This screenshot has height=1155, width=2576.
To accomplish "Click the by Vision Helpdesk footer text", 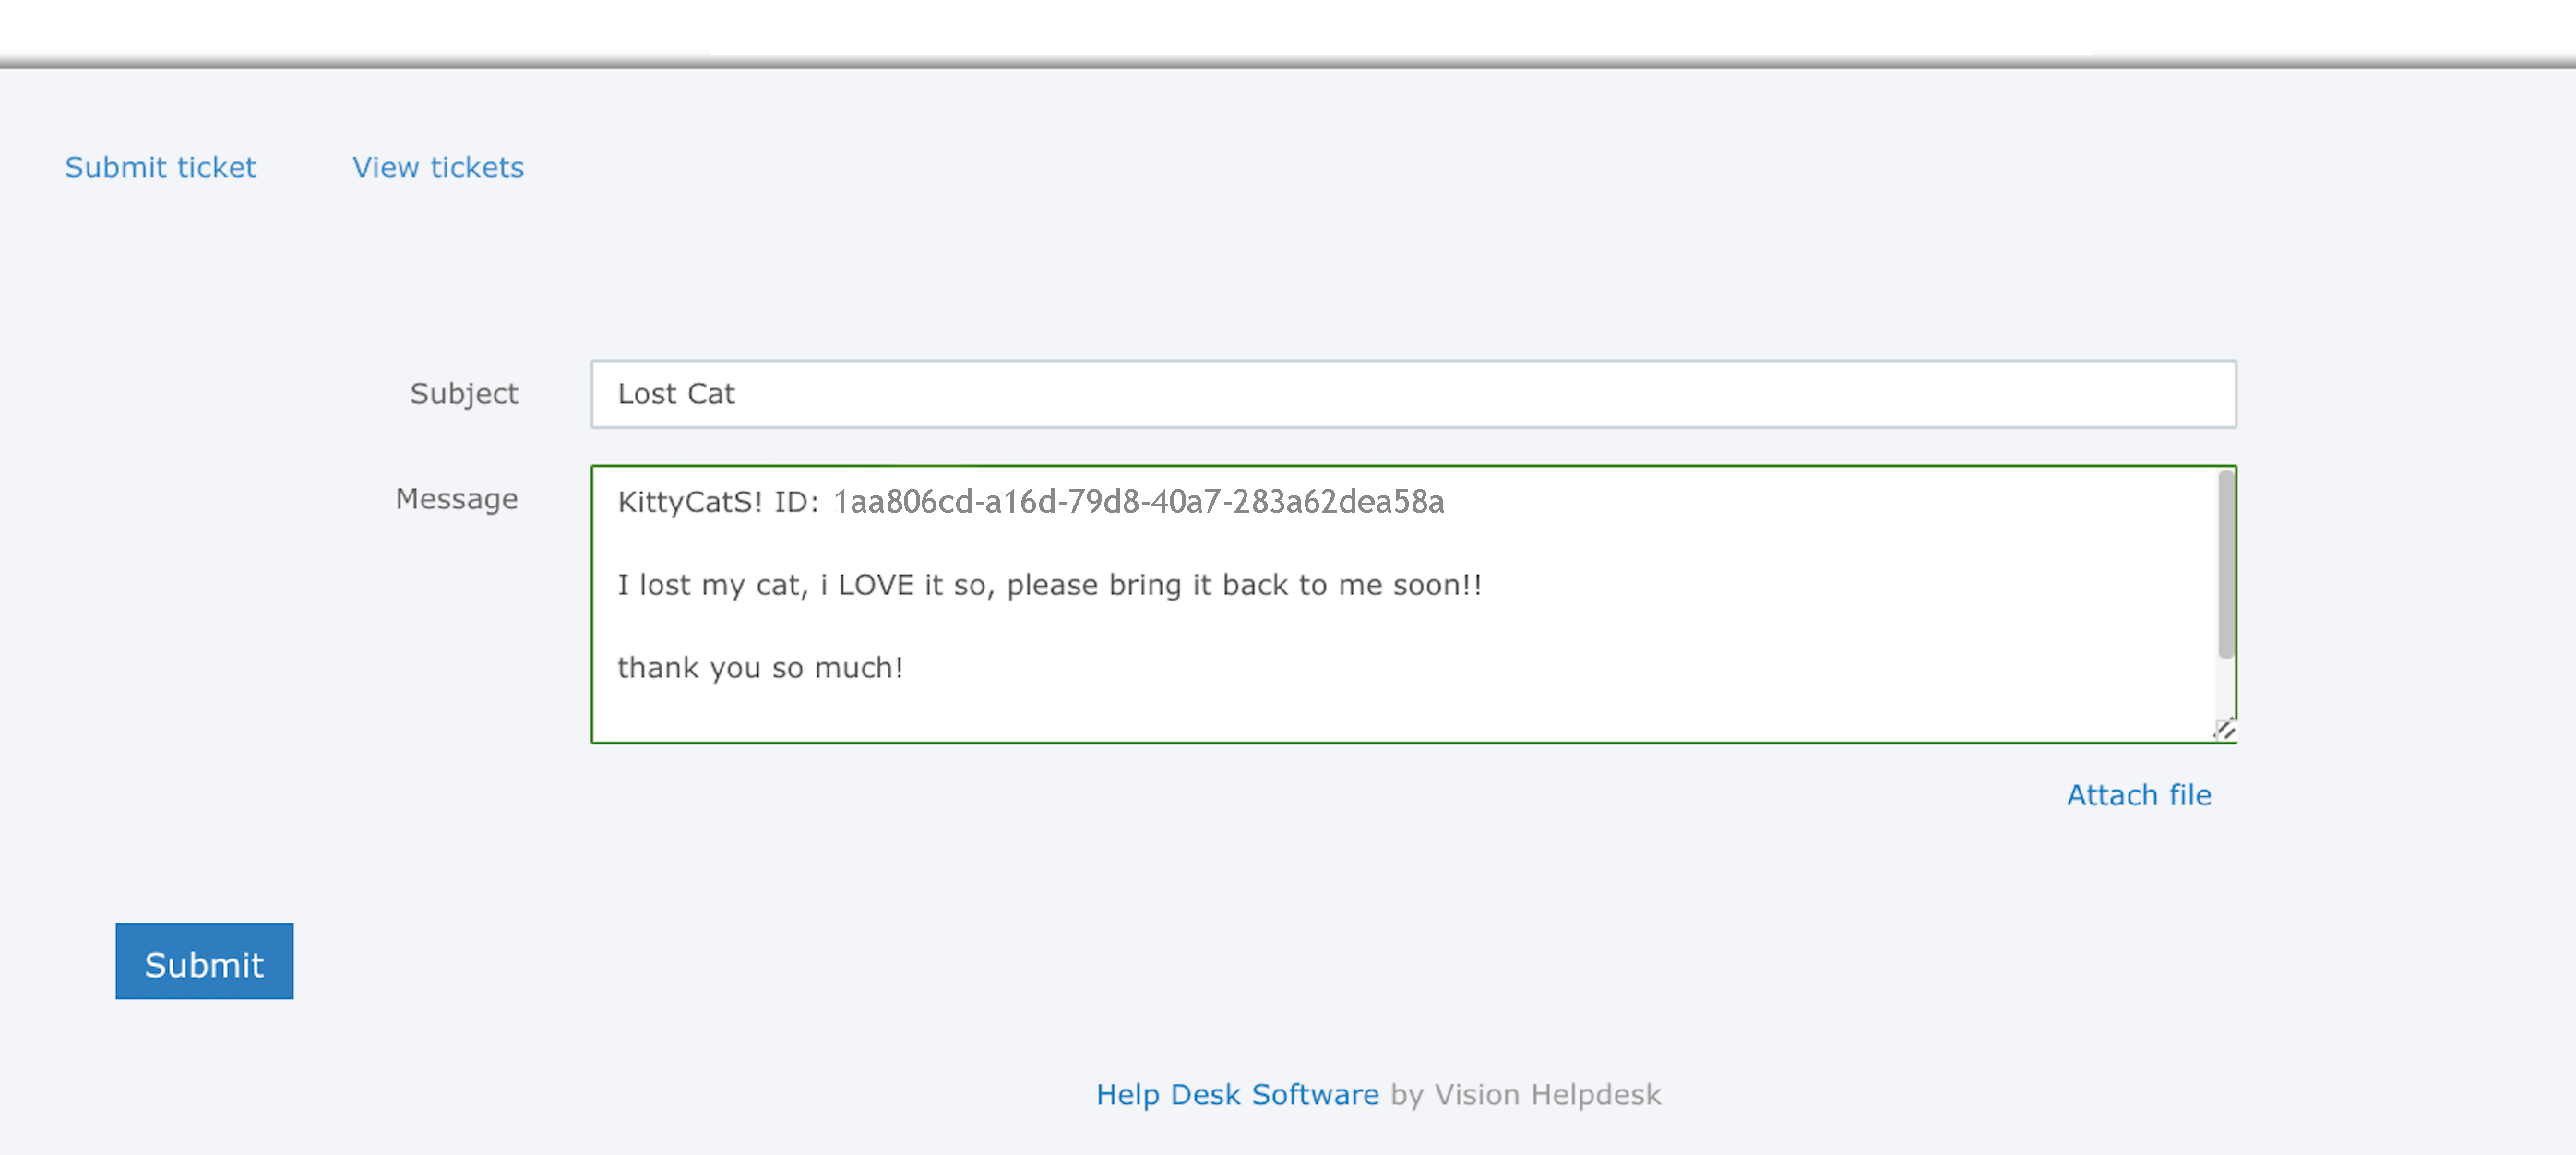I will (1526, 1095).
